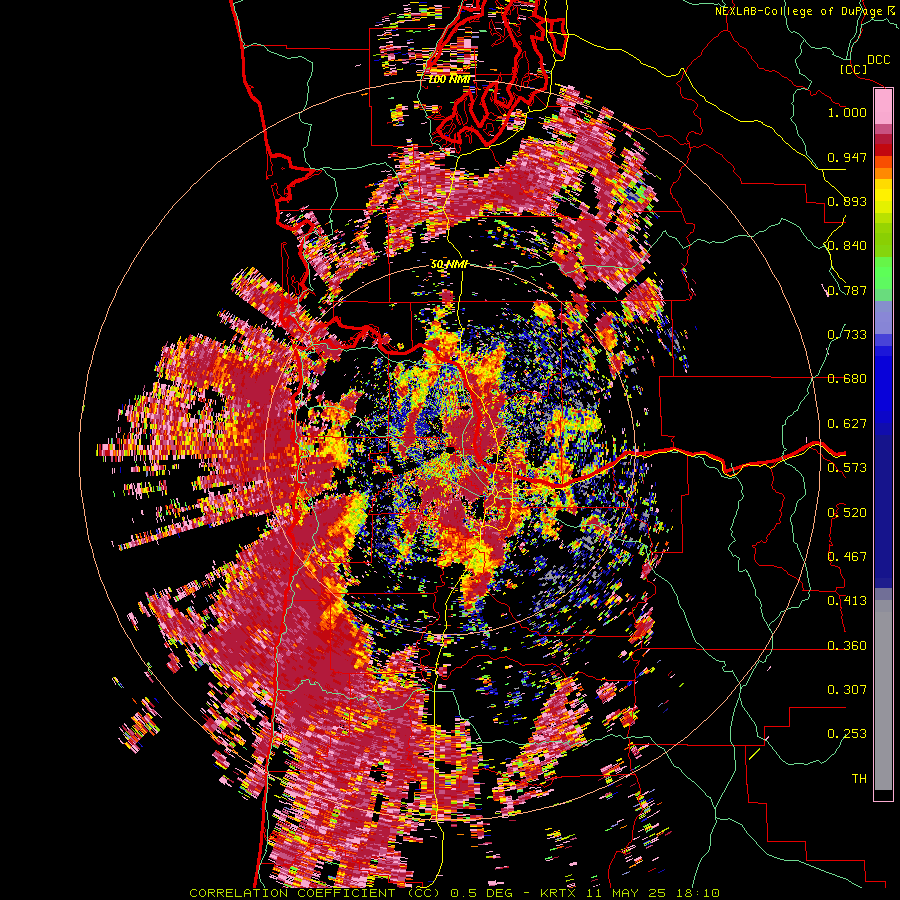Click the KRTX radar site identifier

[x=557, y=893]
